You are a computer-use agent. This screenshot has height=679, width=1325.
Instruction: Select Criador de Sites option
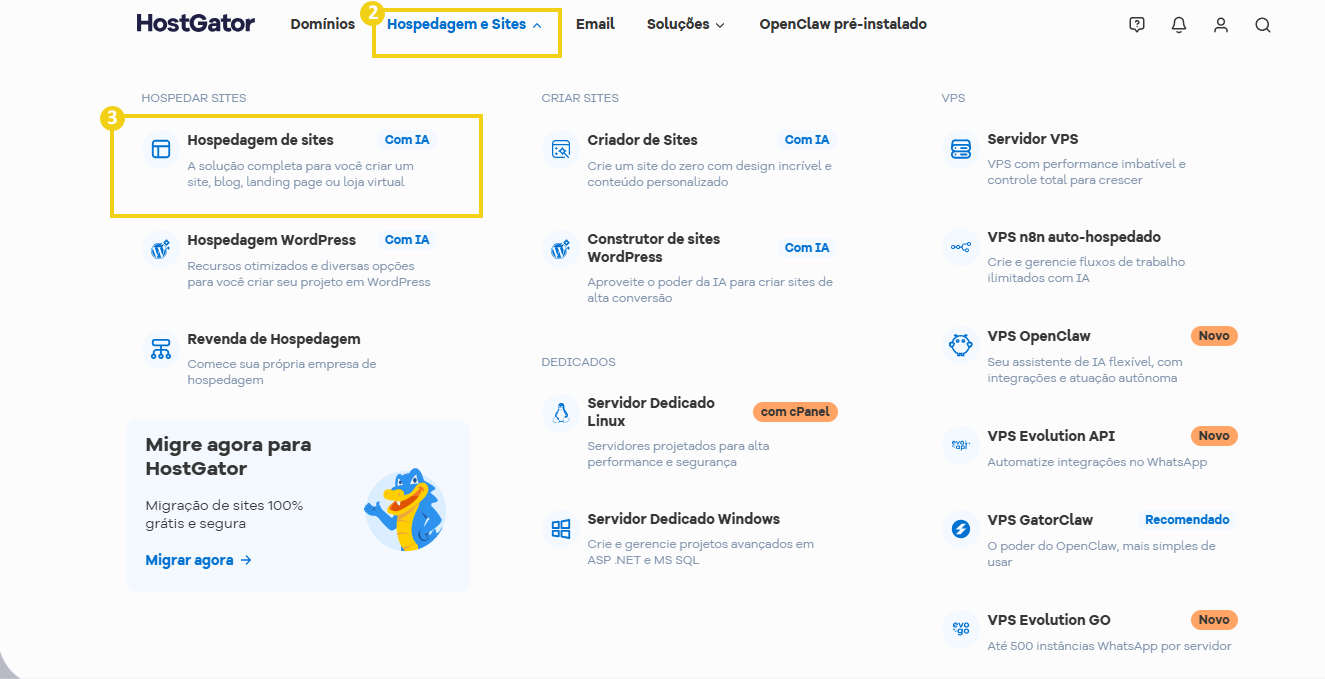click(643, 140)
